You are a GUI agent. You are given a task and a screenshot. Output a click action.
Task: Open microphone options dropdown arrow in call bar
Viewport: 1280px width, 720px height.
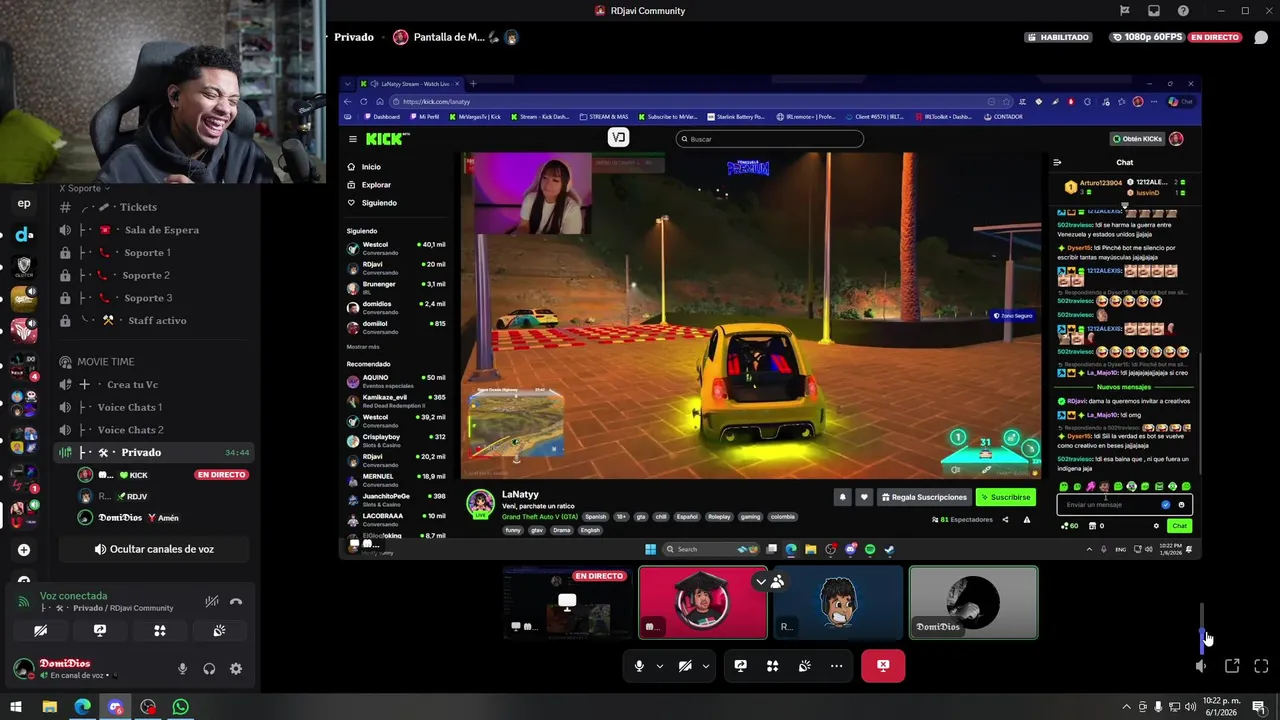click(x=660, y=666)
